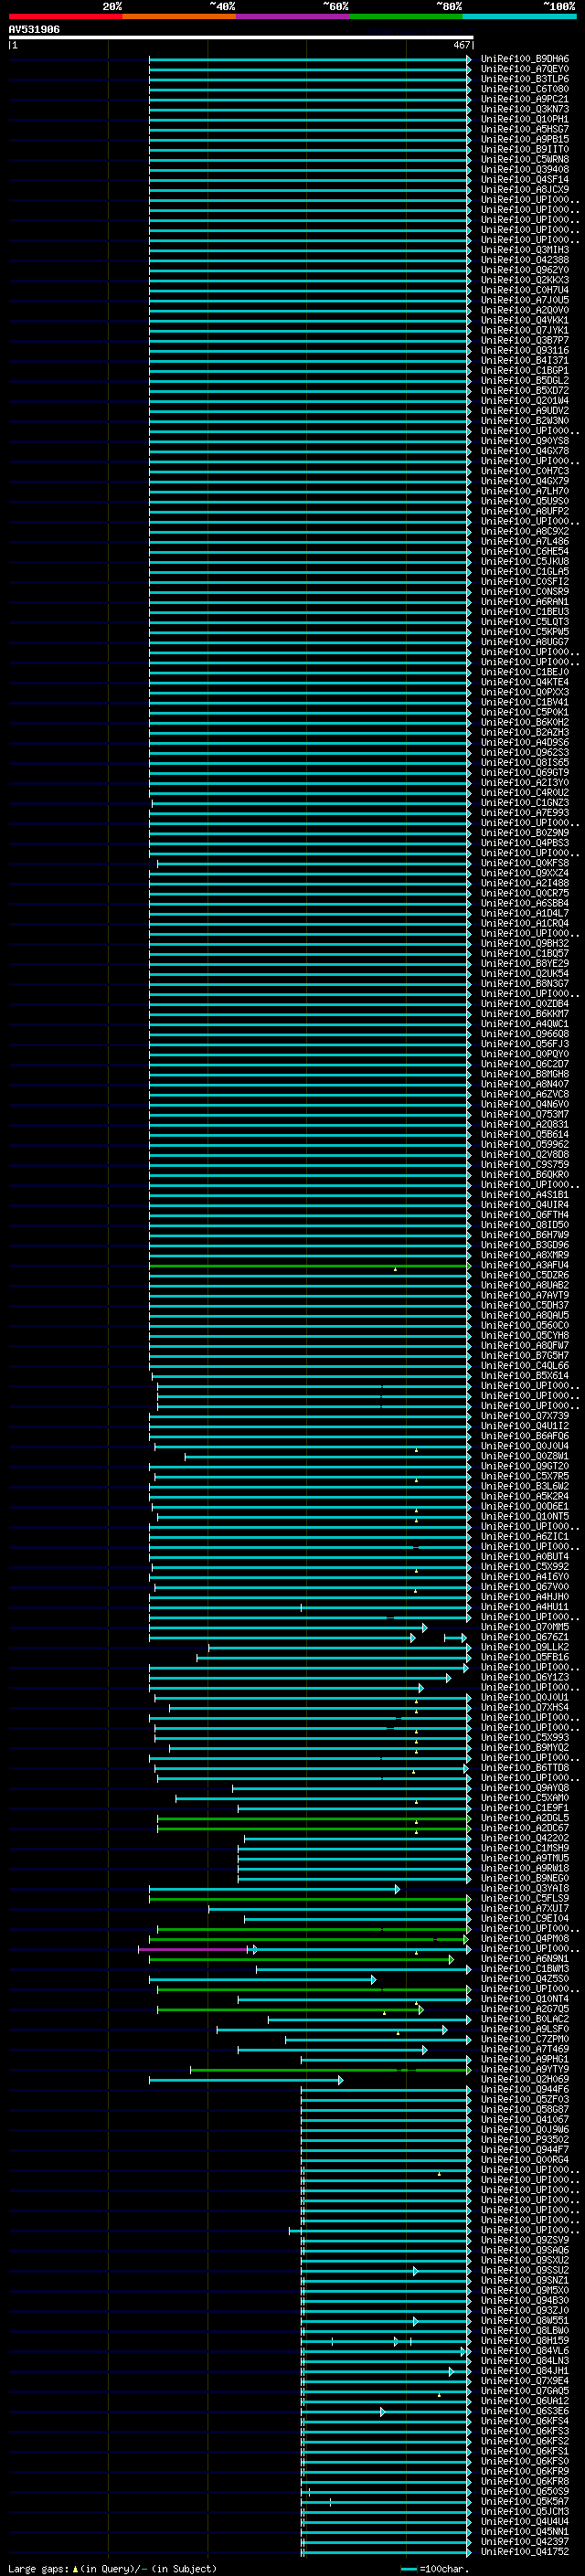Select label UniRef100_Q8H159
585x2576 pixels.
[524, 2341]
